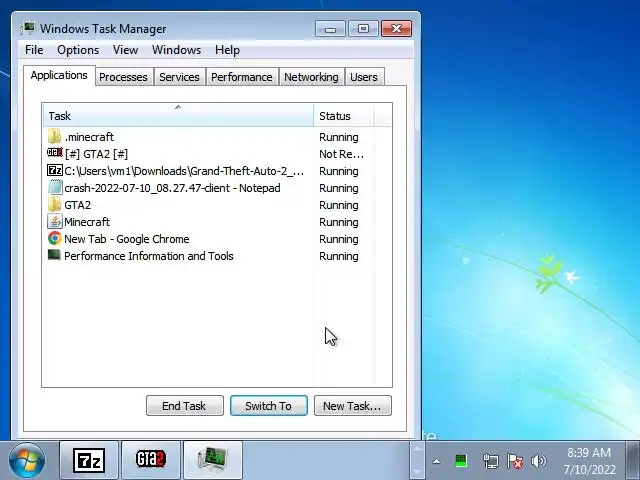640x480 pixels.
Task: Click the Task Manager title bar icon
Action: point(28,29)
